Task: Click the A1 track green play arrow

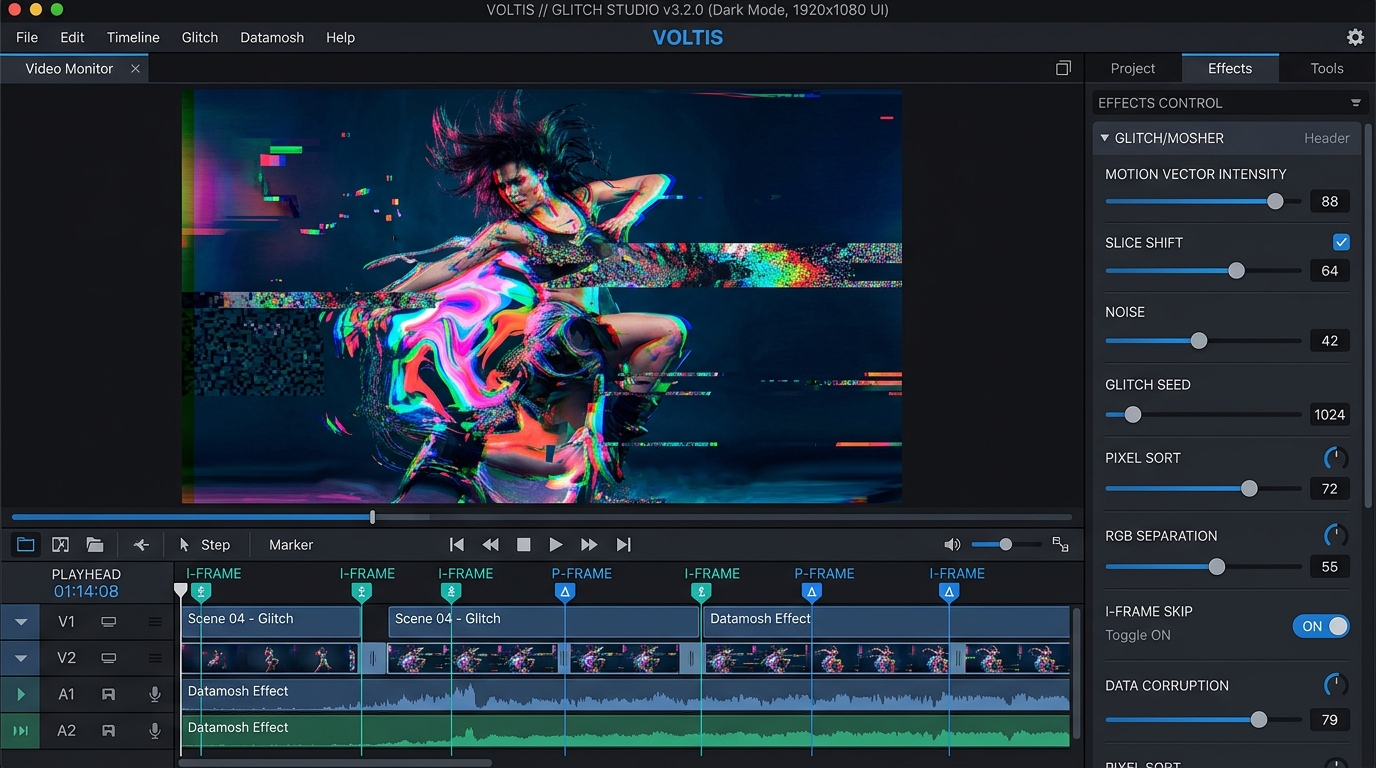Action: 21,694
